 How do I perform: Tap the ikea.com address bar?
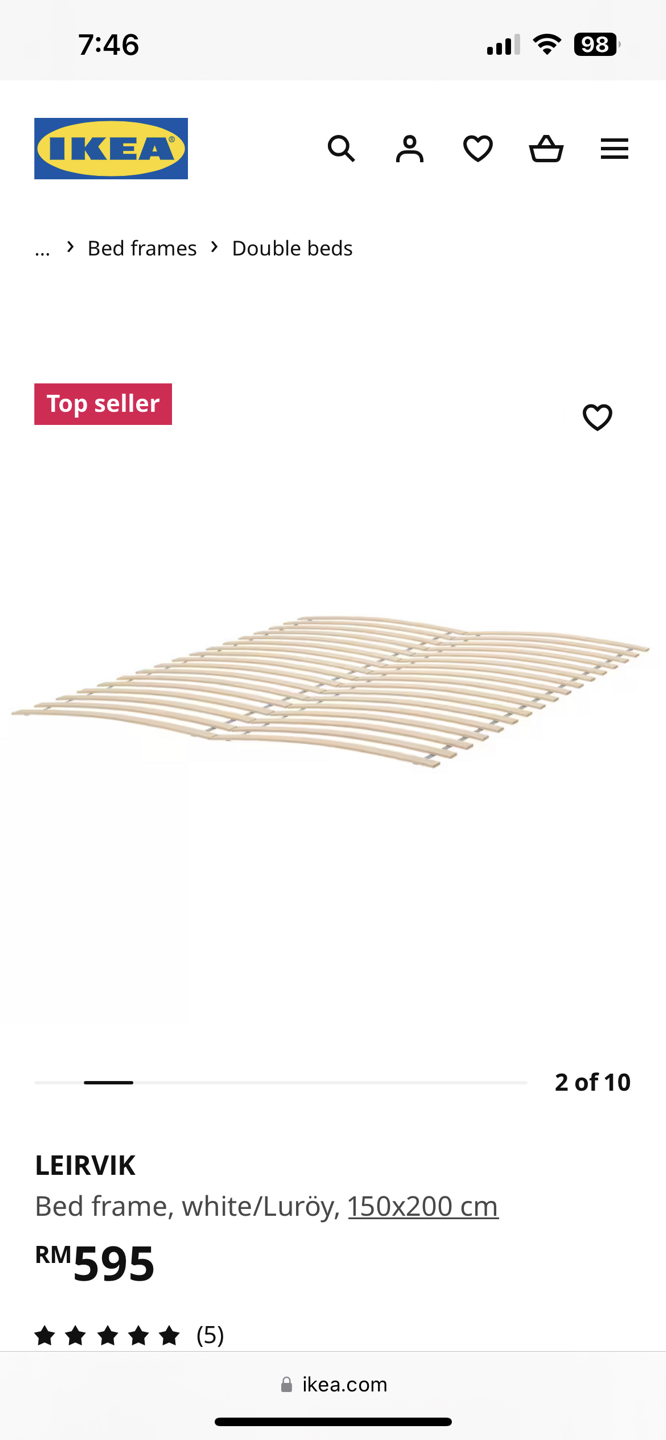point(333,1384)
